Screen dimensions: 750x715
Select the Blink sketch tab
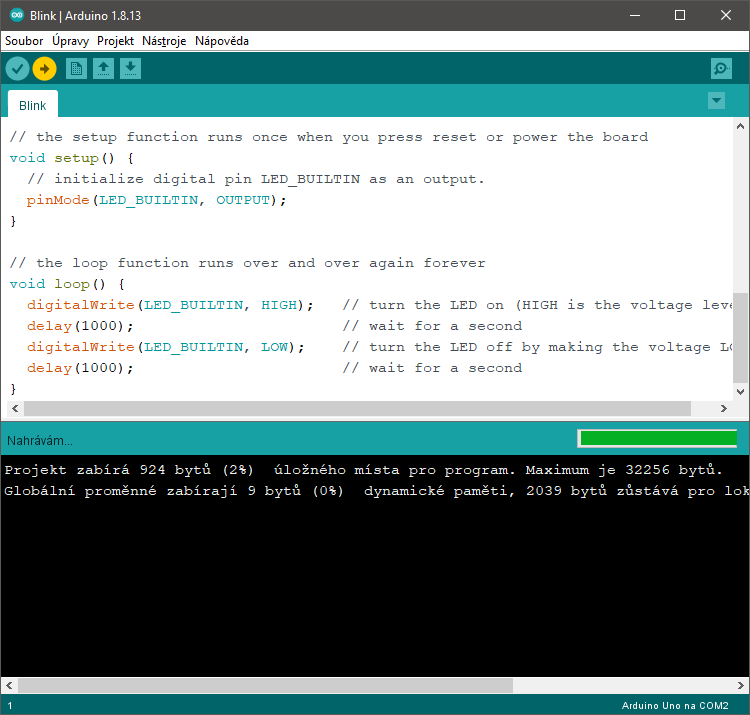33,105
